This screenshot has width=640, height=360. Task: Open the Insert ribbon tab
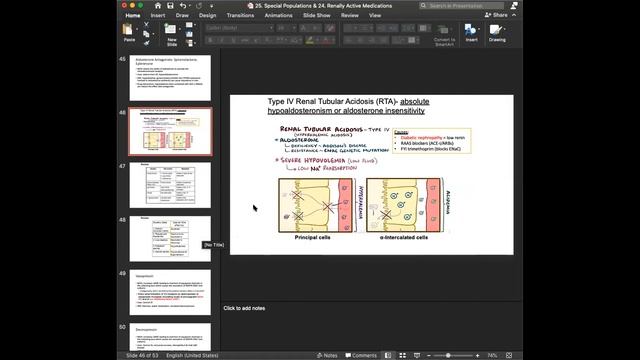click(158, 16)
